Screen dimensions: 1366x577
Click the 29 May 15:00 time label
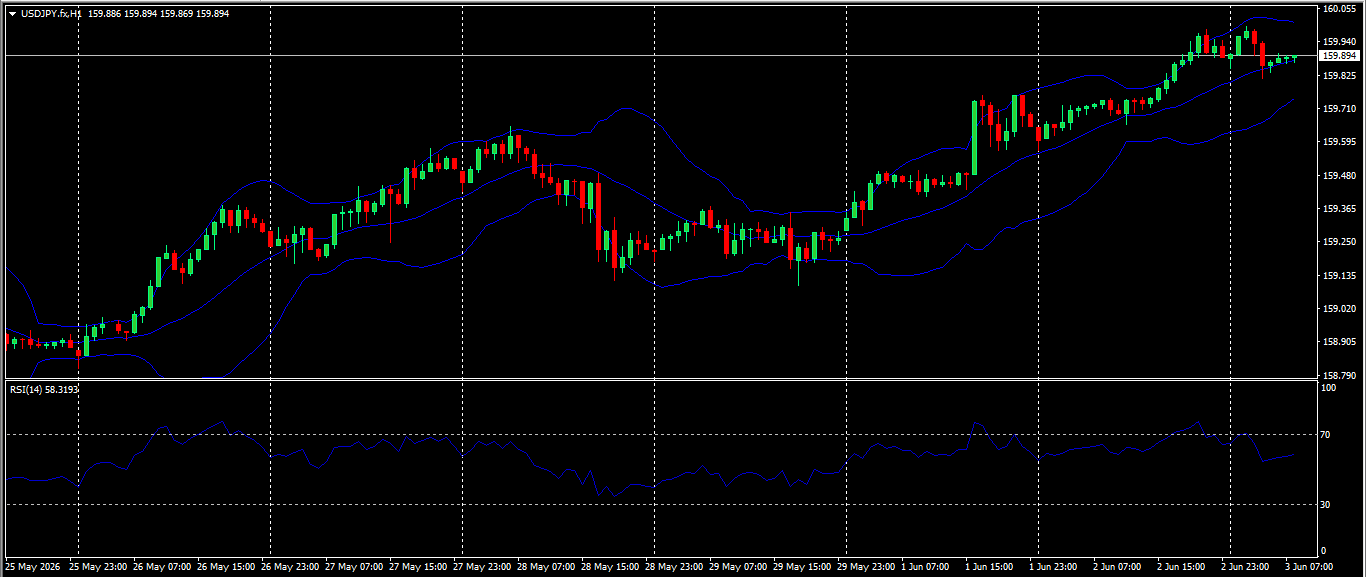point(802,566)
